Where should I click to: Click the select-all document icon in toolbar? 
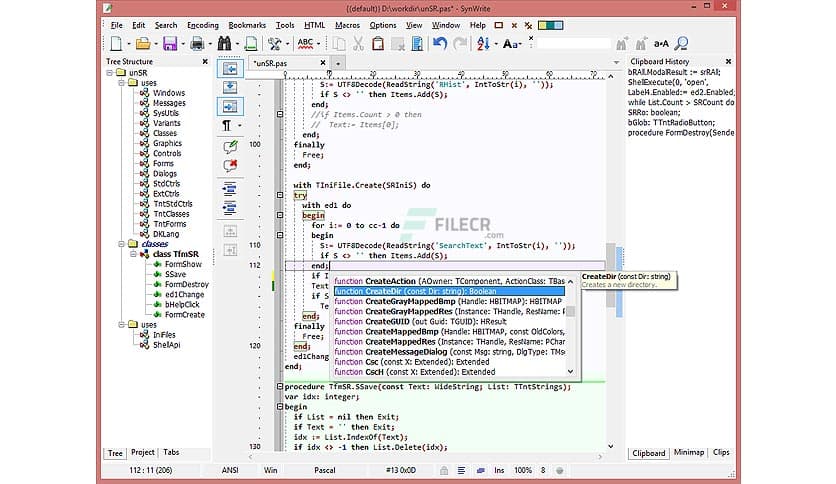point(417,44)
